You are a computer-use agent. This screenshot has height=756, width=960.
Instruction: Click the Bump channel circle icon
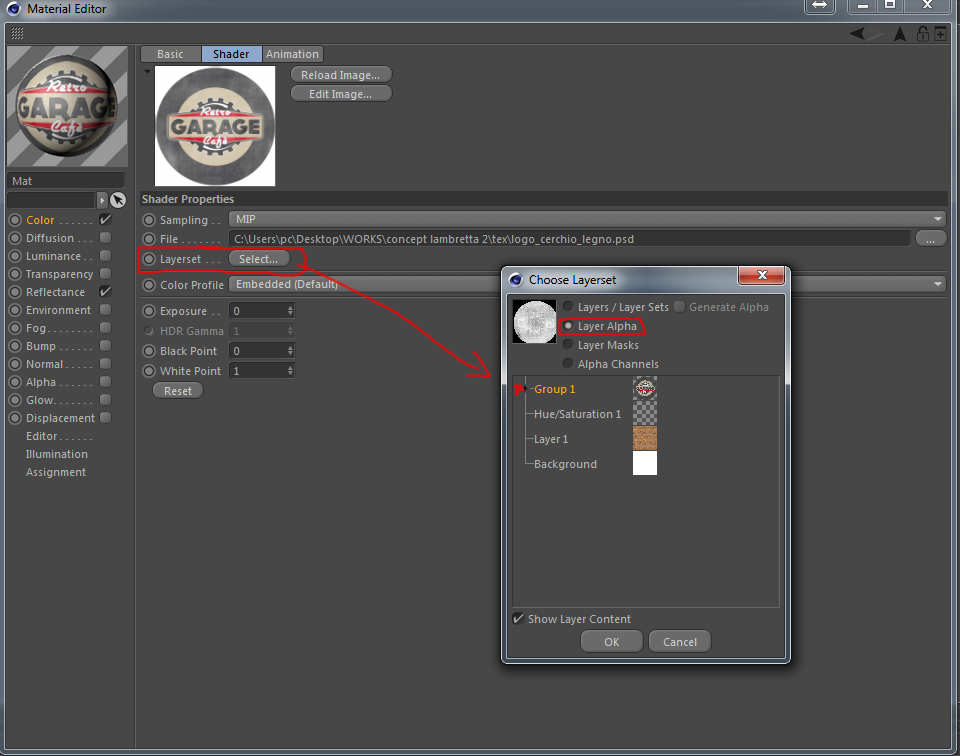(15, 346)
